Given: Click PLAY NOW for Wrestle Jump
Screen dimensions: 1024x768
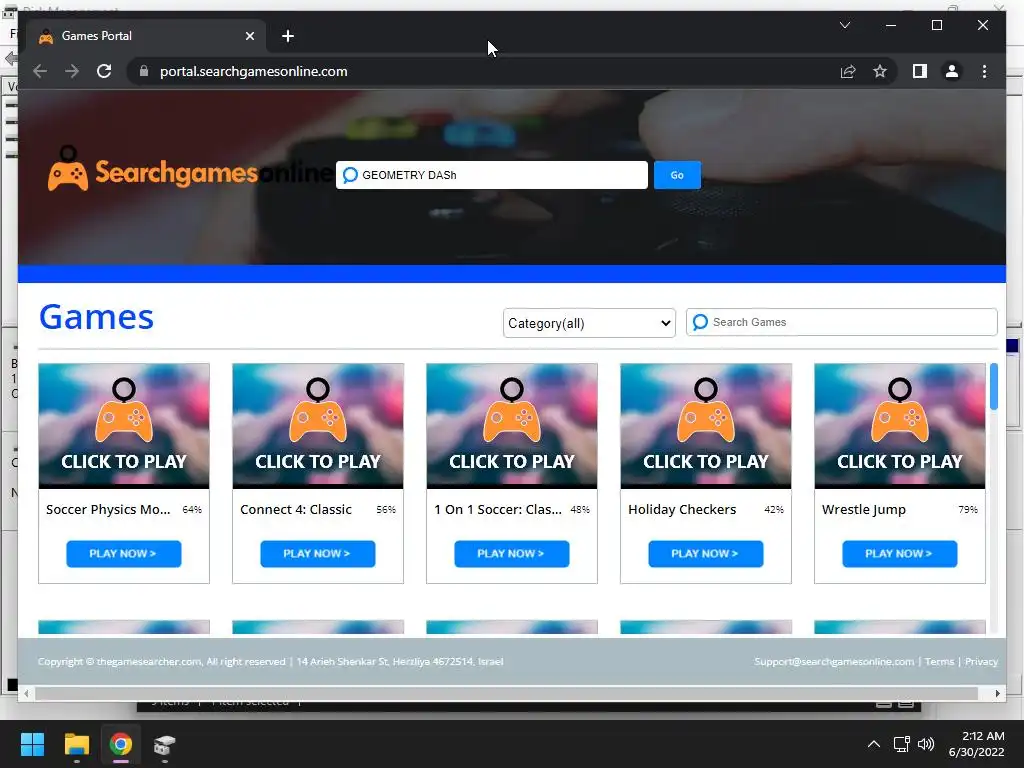Looking at the screenshot, I should 899,554.
